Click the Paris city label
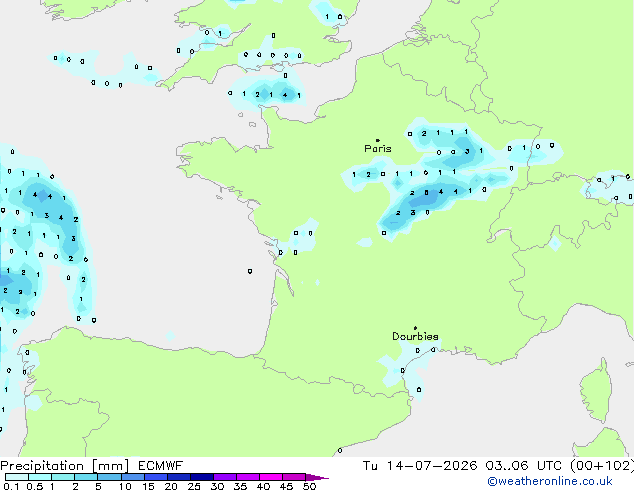The height and width of the screenshot is (490, 634). click(x=378, y=148)
